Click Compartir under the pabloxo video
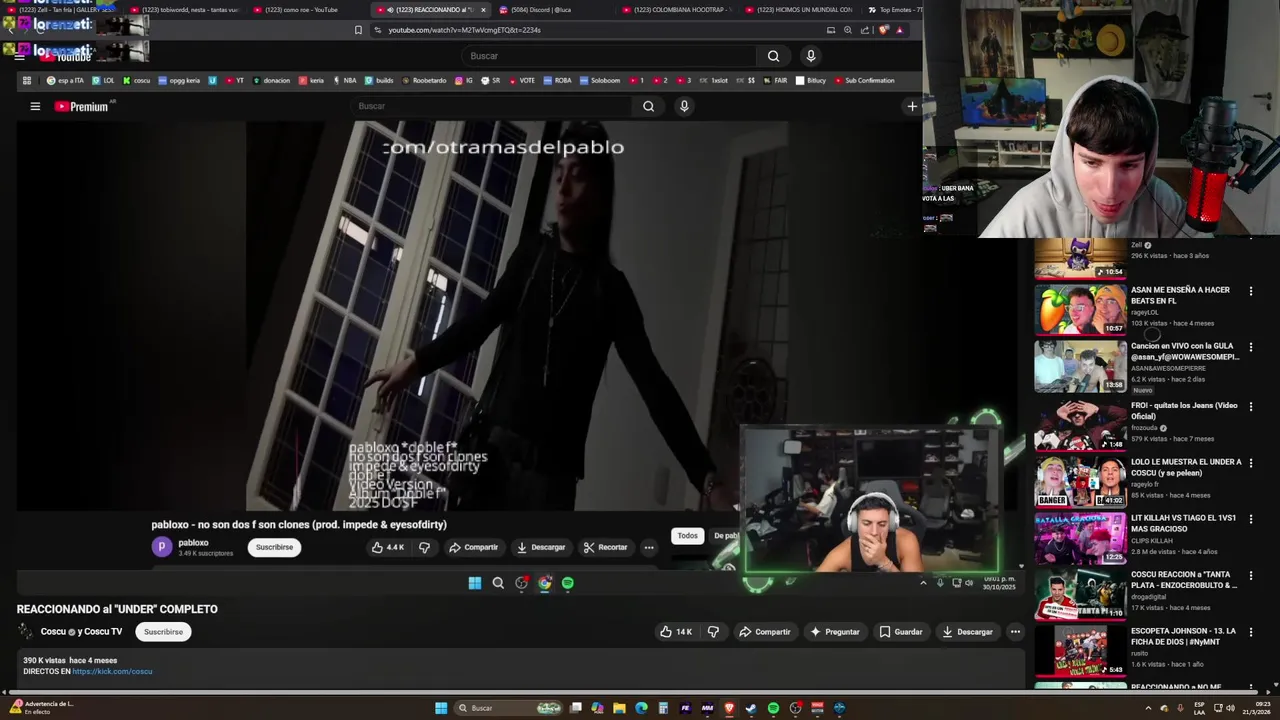Image resolution: width=1280 pixels, height=720 pixels. [473, 547]
